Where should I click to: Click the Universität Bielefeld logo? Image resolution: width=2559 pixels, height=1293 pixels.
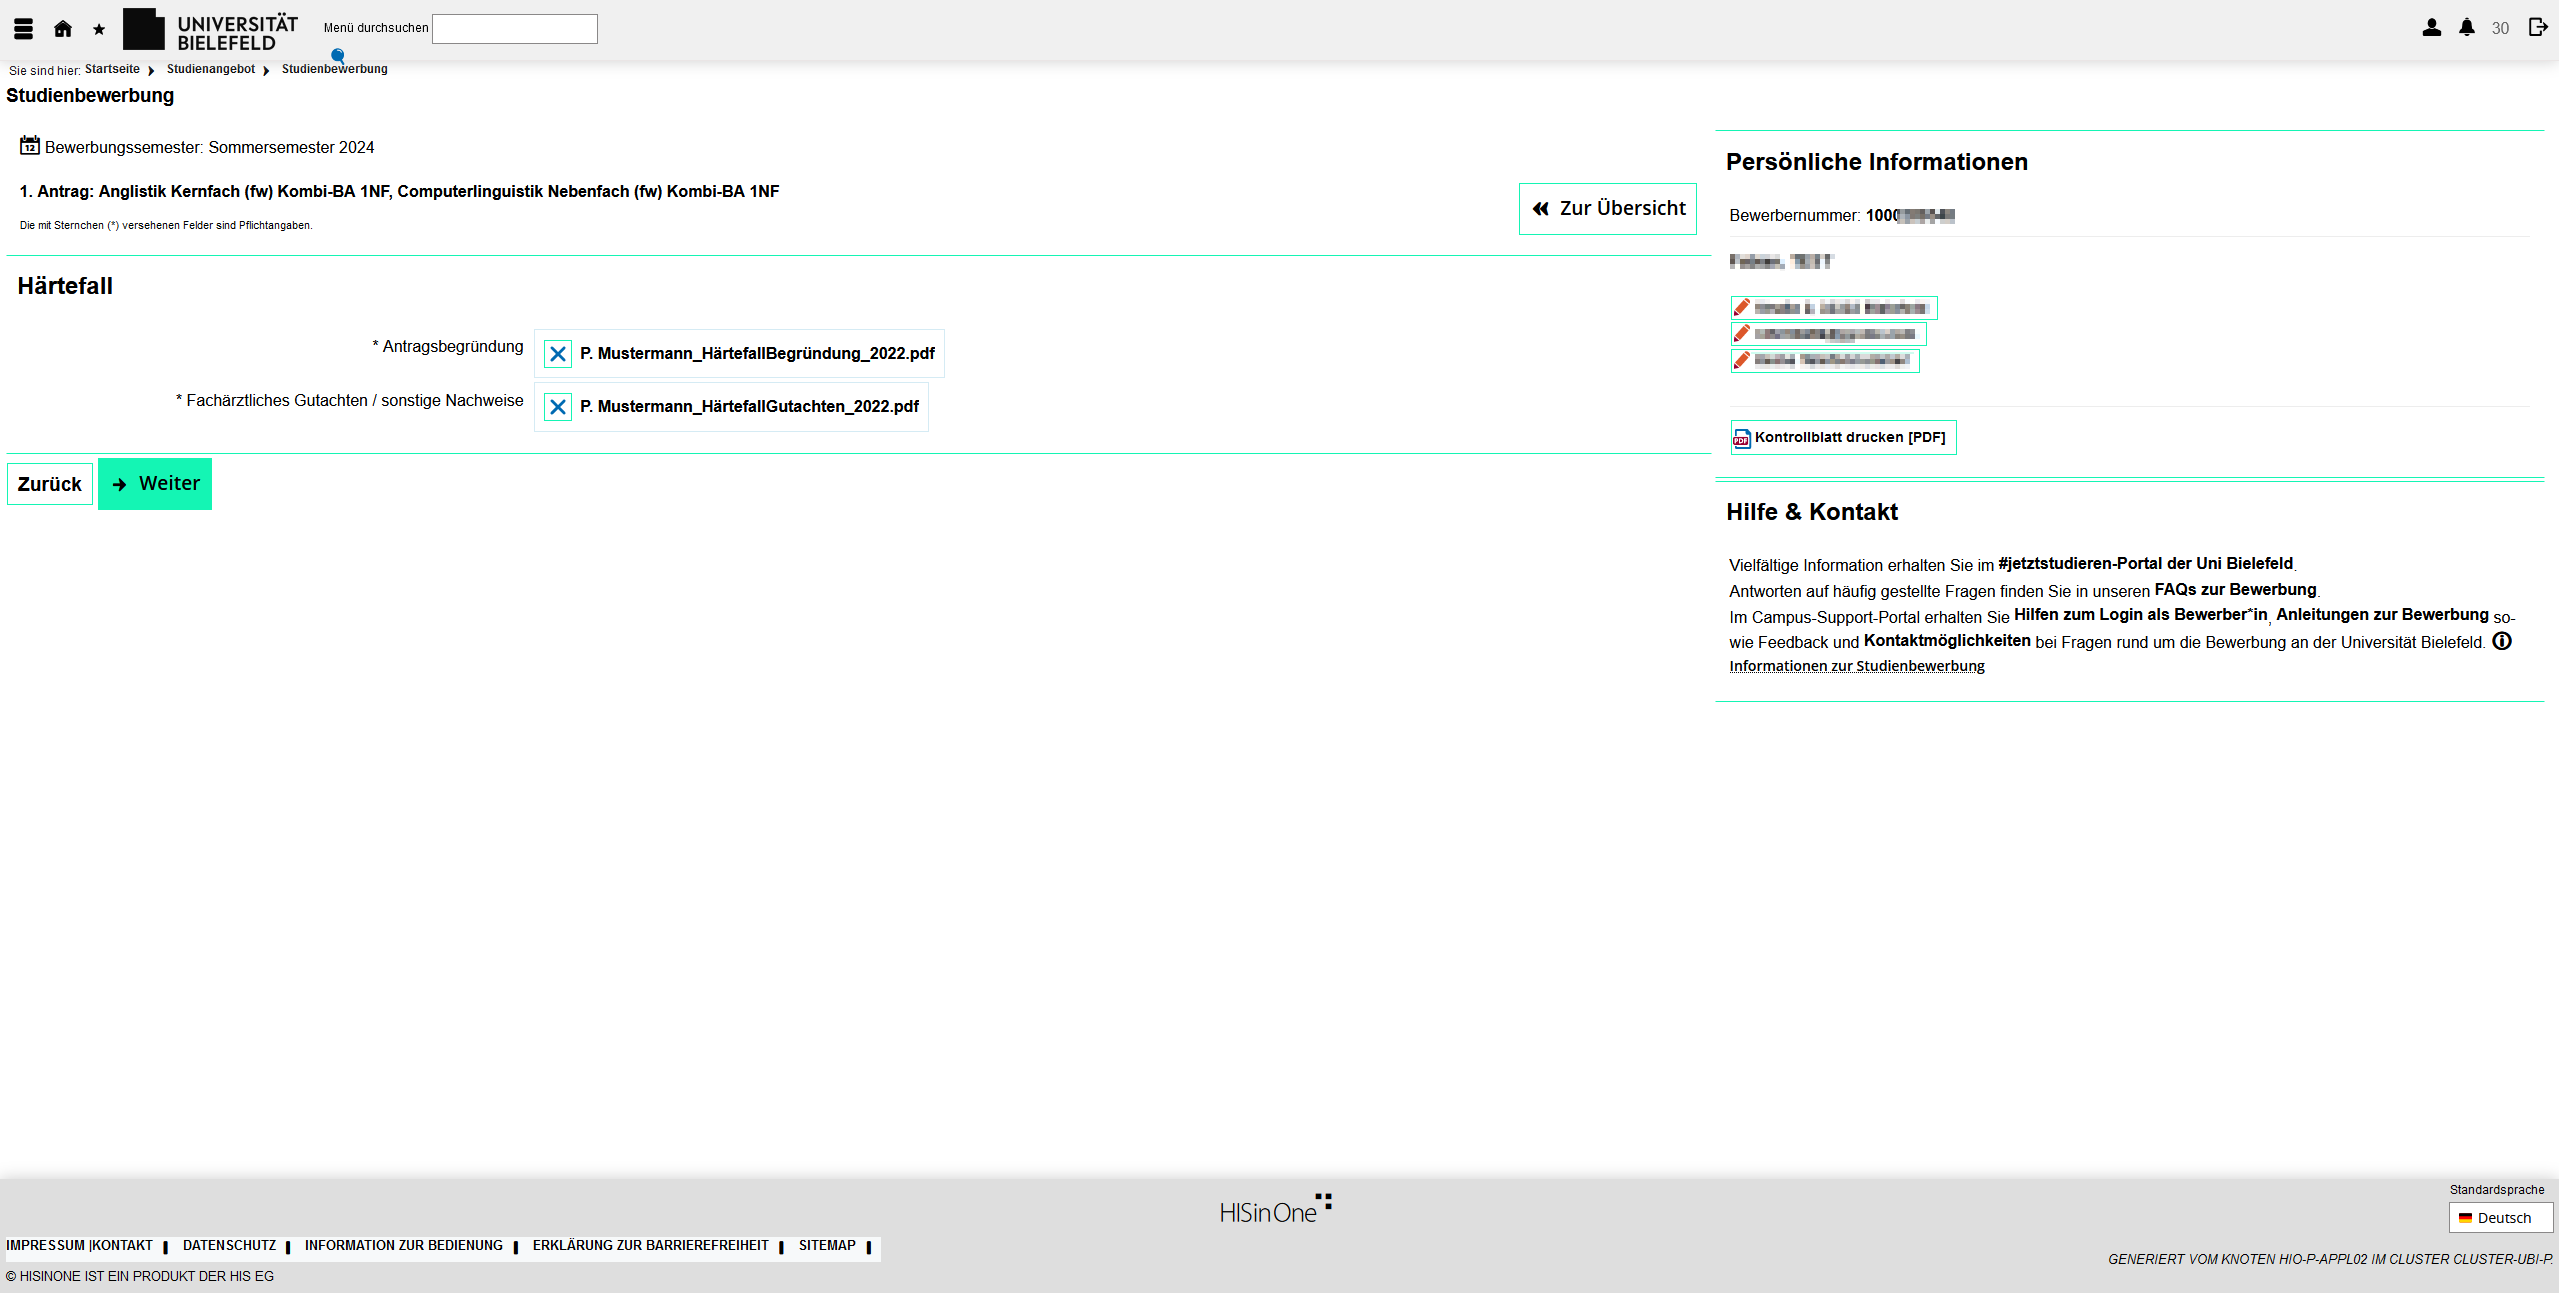pos(210,30)
